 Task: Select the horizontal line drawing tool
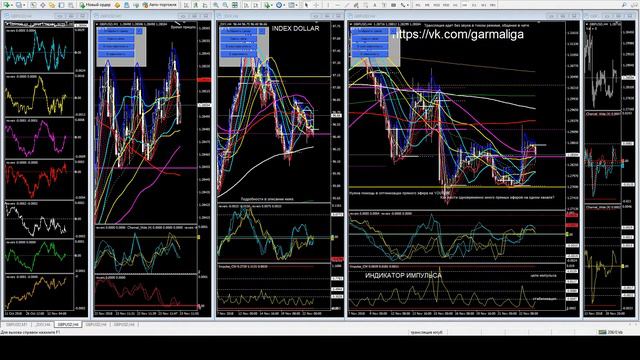338,4
